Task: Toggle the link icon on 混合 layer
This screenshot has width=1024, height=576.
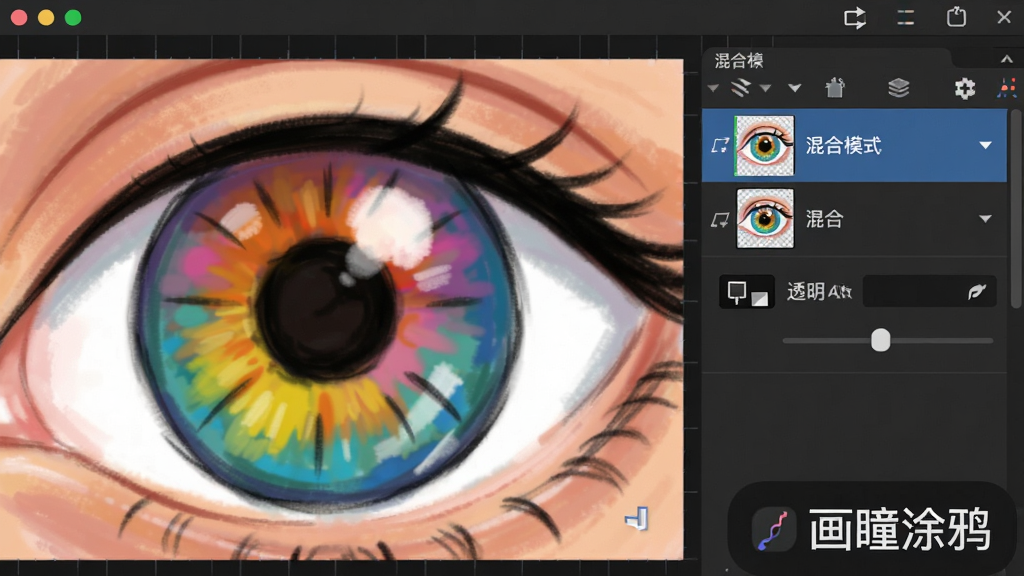Action: pyautogui.click(x=720, y=220)
